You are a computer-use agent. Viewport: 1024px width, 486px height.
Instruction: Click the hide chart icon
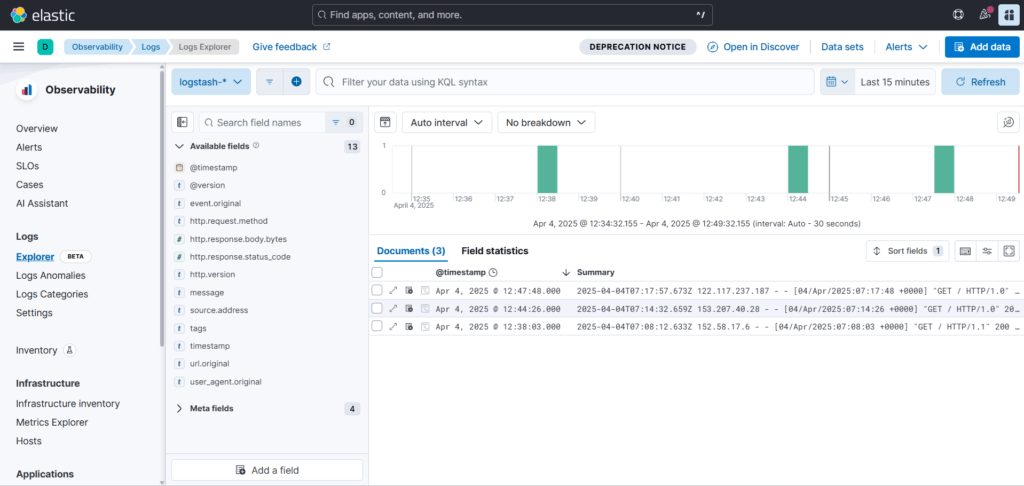[x=385, y=122]
